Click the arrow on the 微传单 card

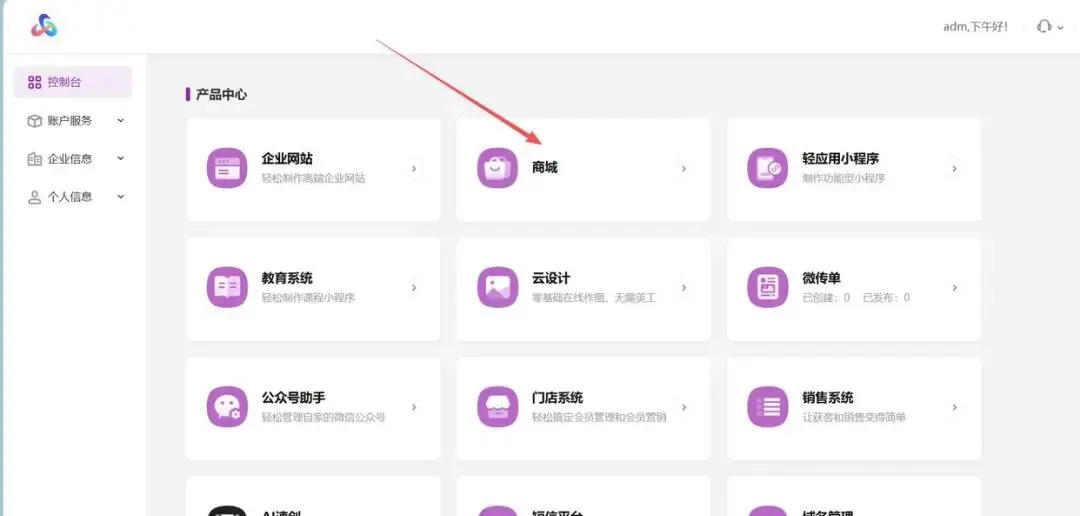(x=955, y=287)
